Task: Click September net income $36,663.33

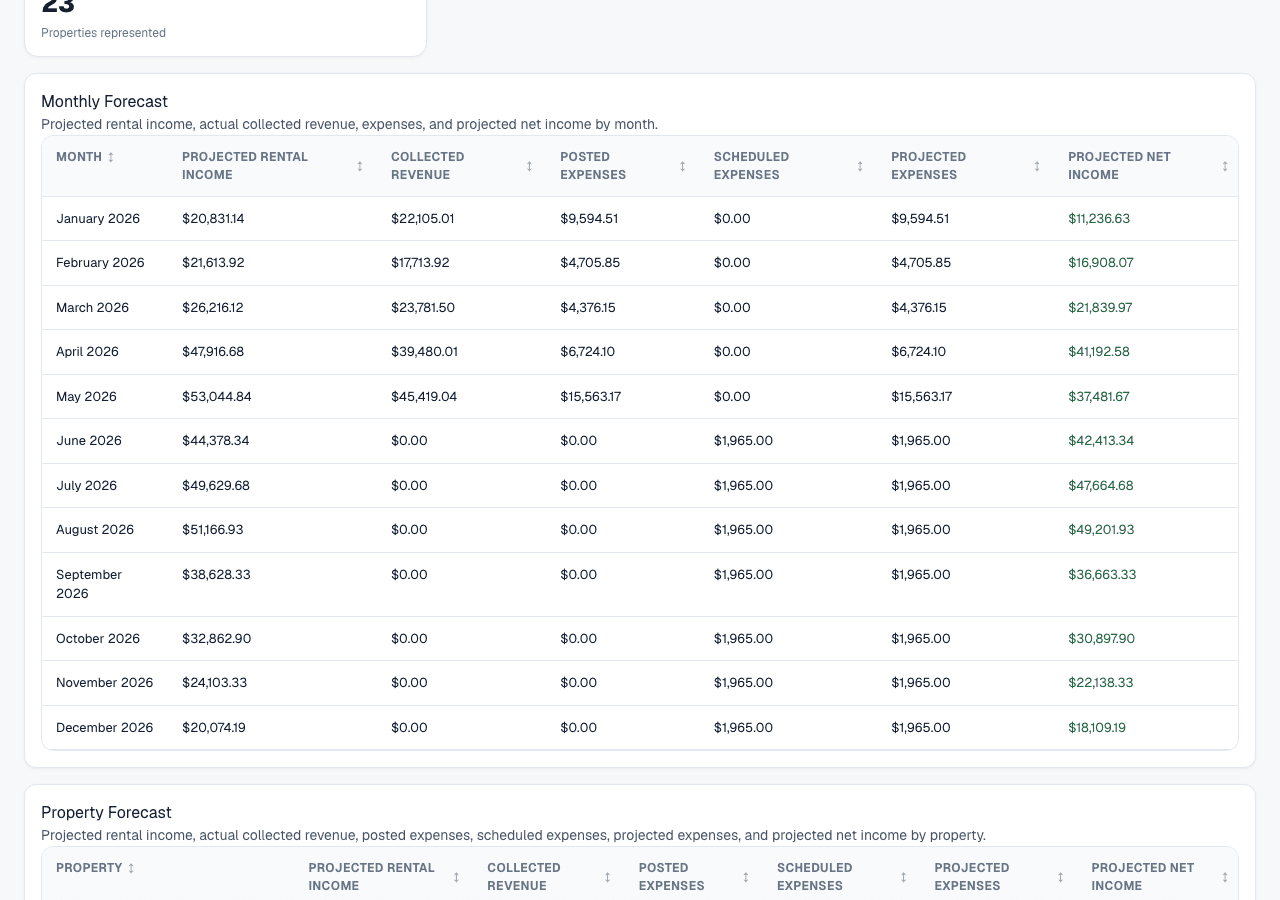Action: coord(1102,575)
